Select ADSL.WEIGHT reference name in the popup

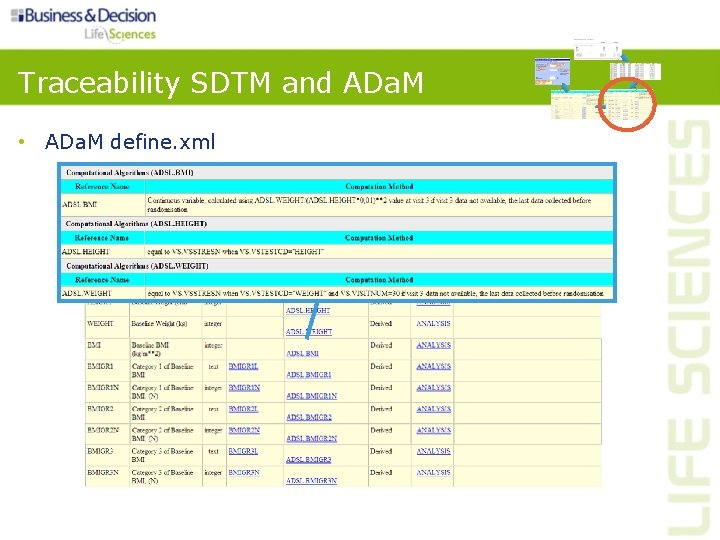[87, 293]
